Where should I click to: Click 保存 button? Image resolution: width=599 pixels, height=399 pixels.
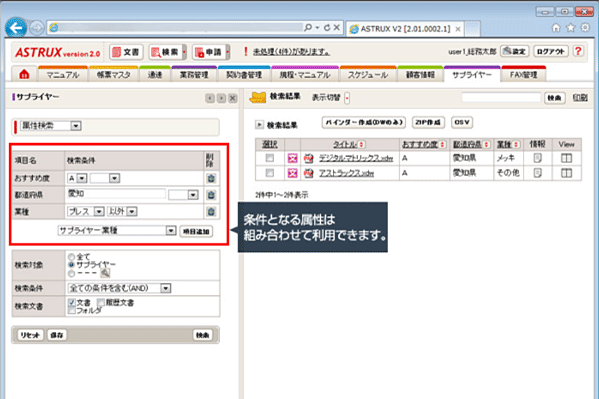(57, 335)
